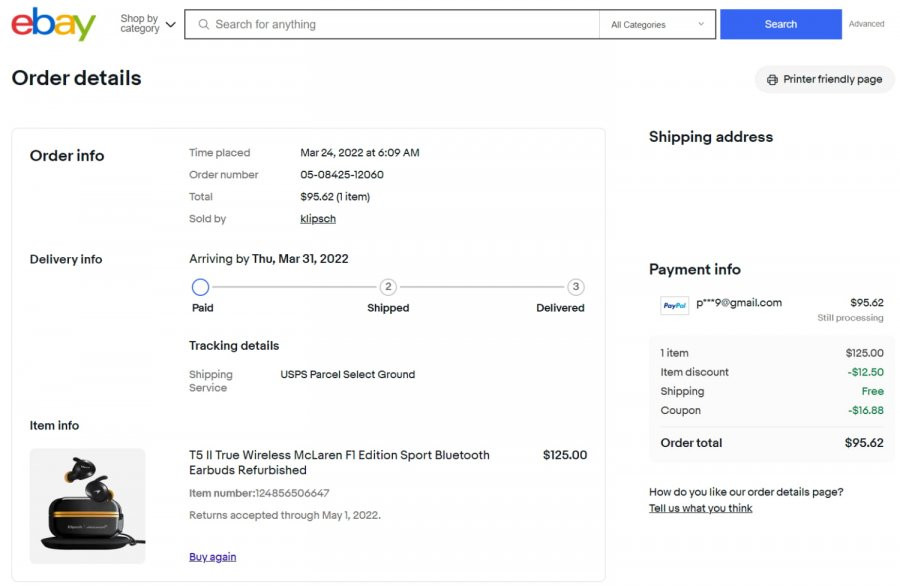Open Advanced search link

(866, 24)
